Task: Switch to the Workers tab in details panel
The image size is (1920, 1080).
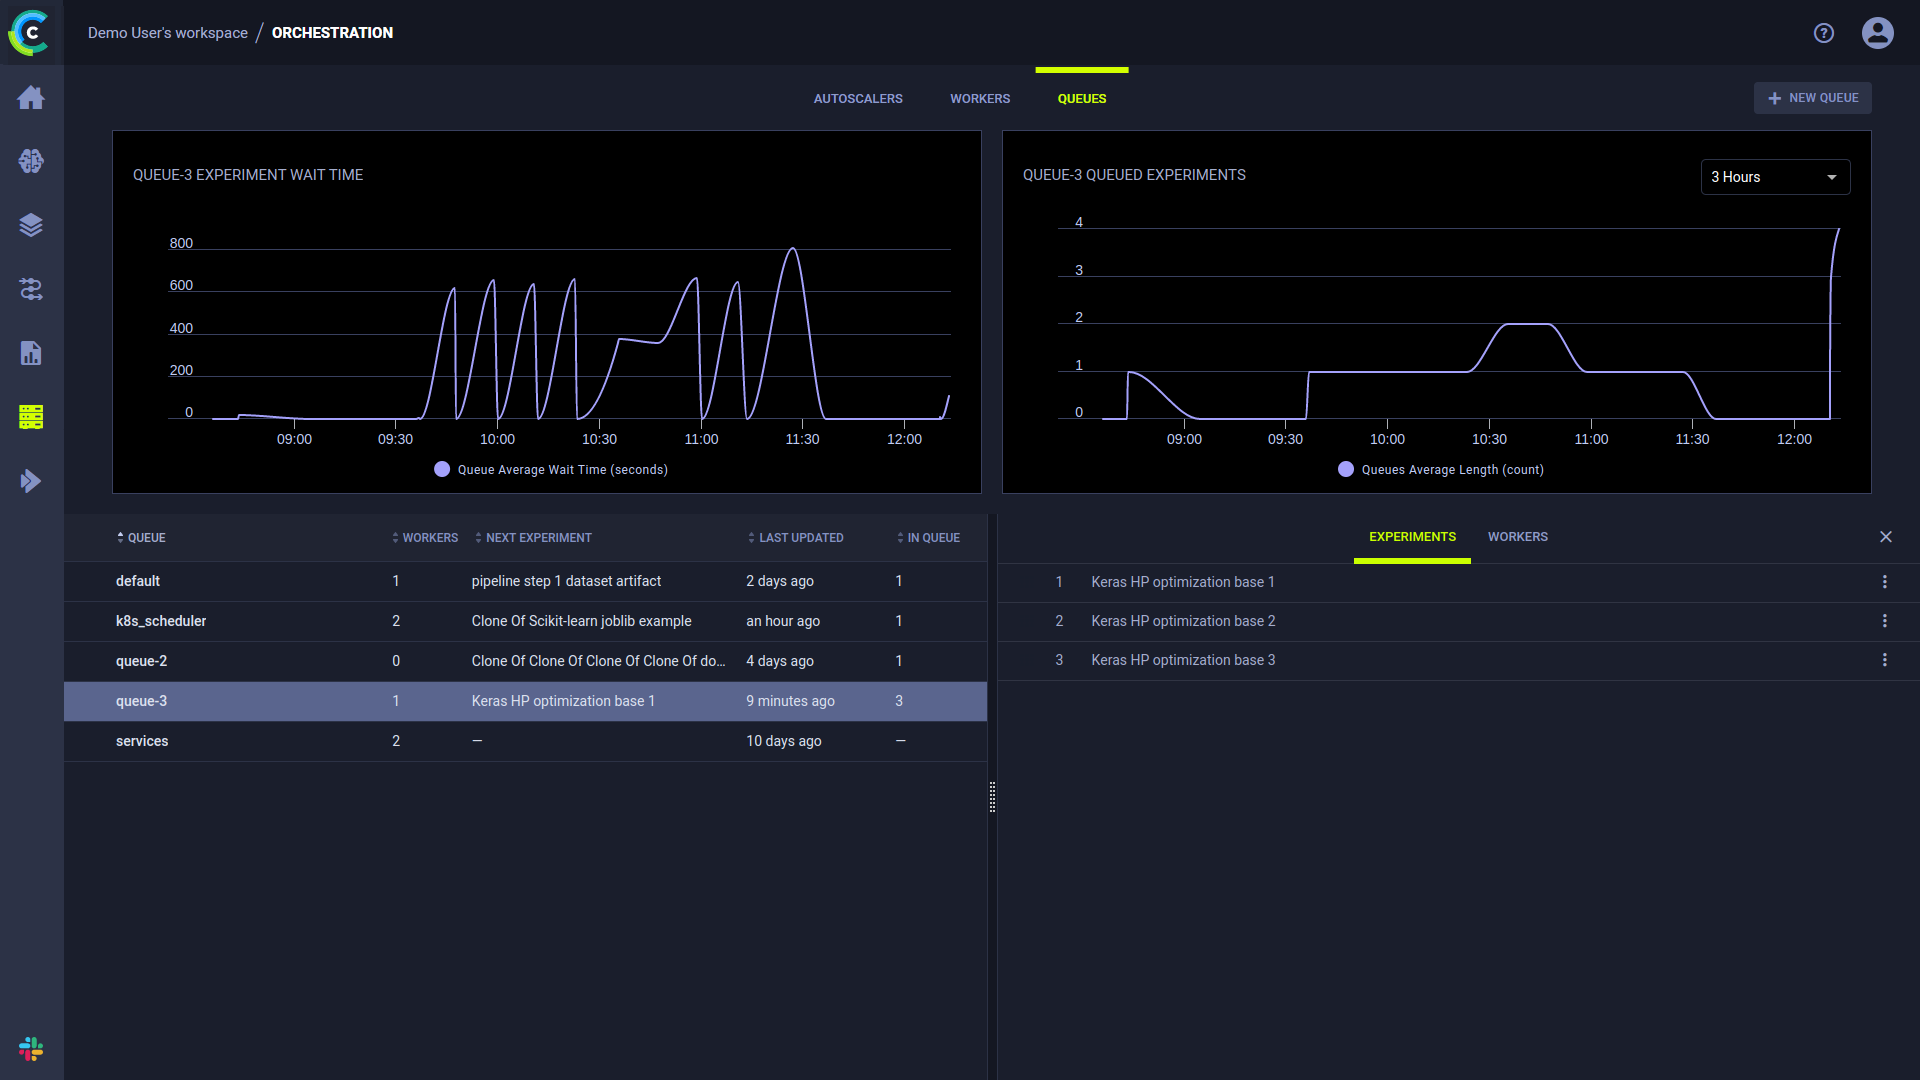Action: (1517, 537)
